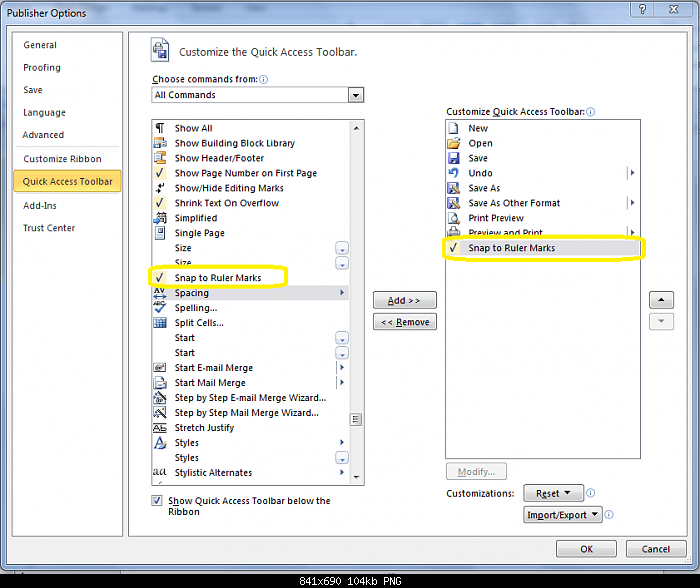Click the commands list scroll down arrow

(356, 477)
